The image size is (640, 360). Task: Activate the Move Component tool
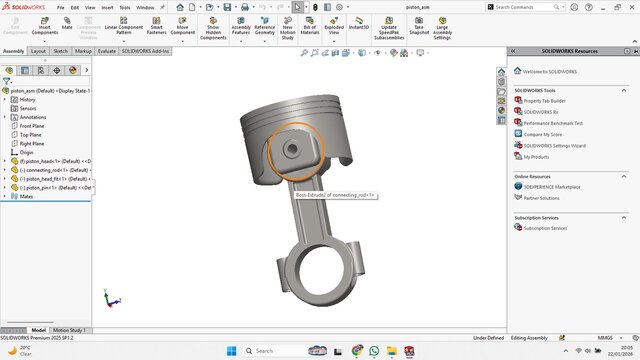[x=182, y=25]
